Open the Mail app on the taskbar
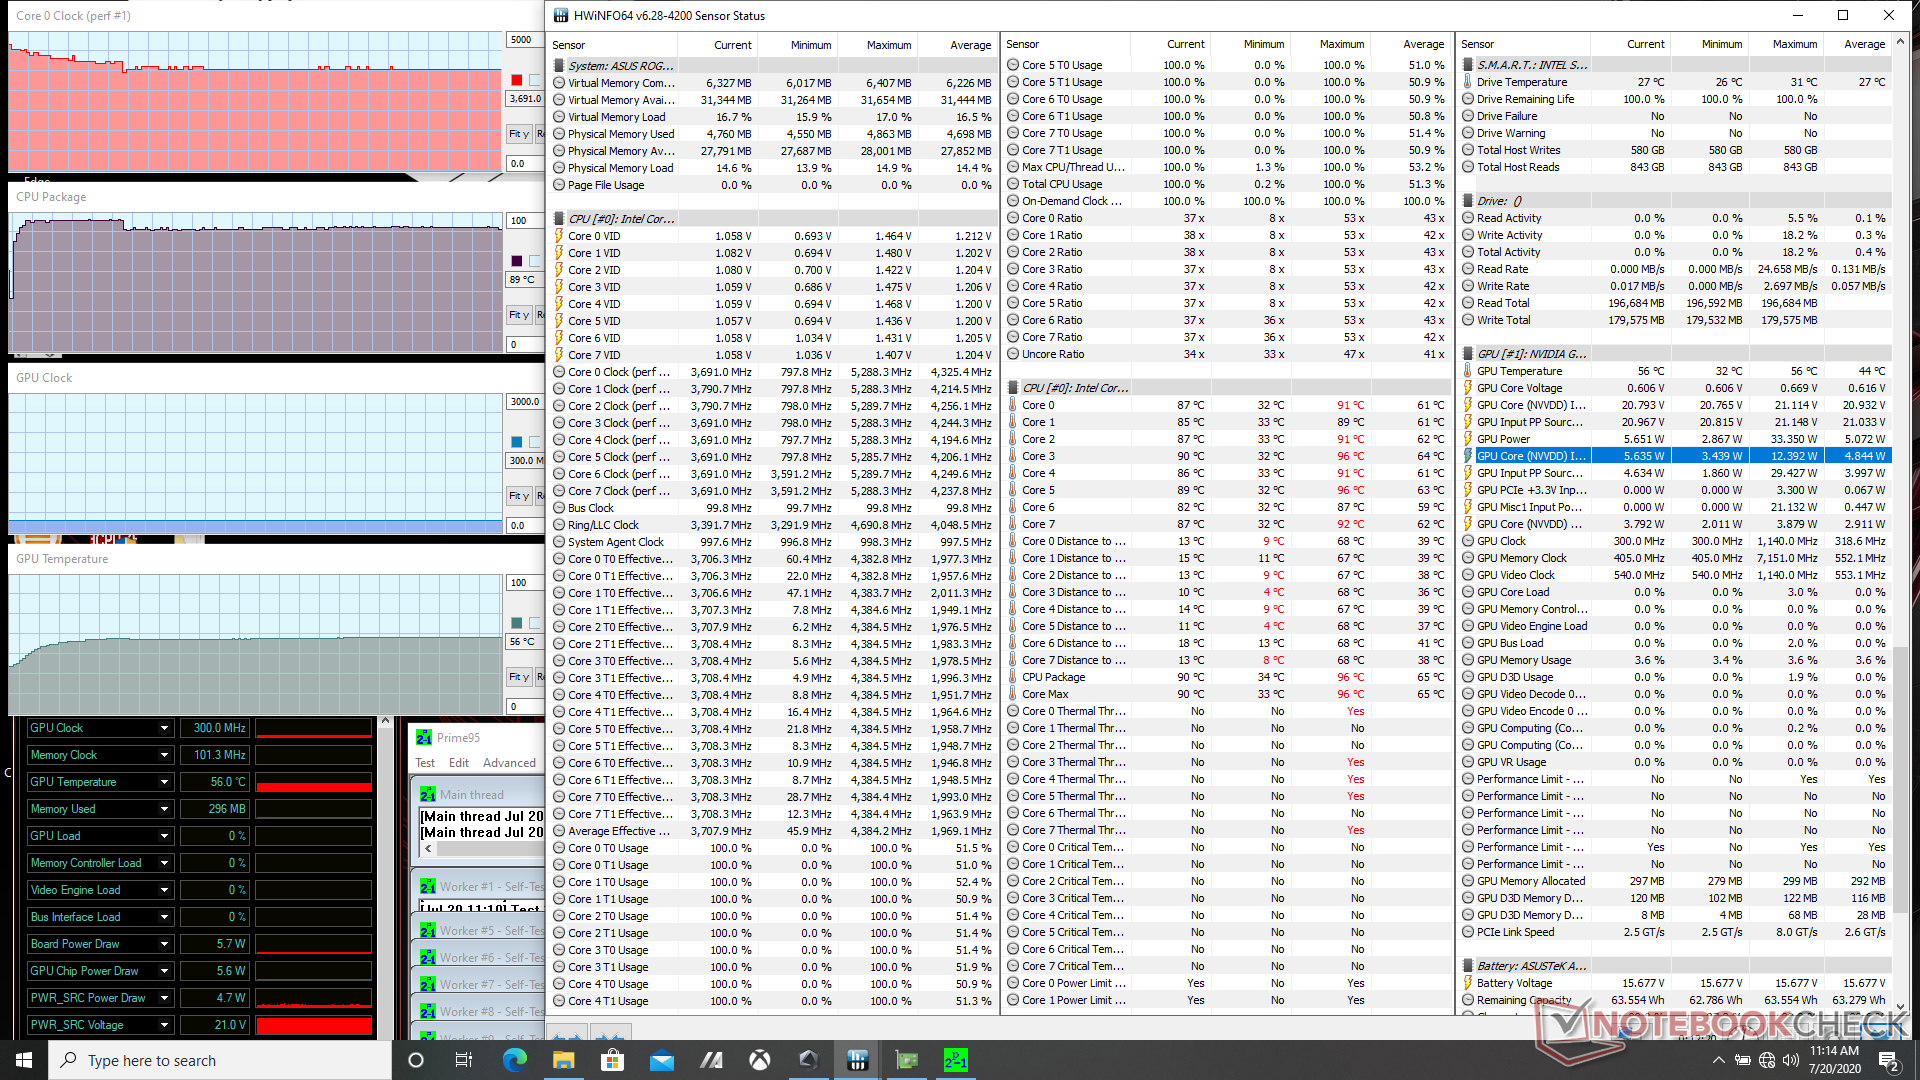 tap(661, 1060)
